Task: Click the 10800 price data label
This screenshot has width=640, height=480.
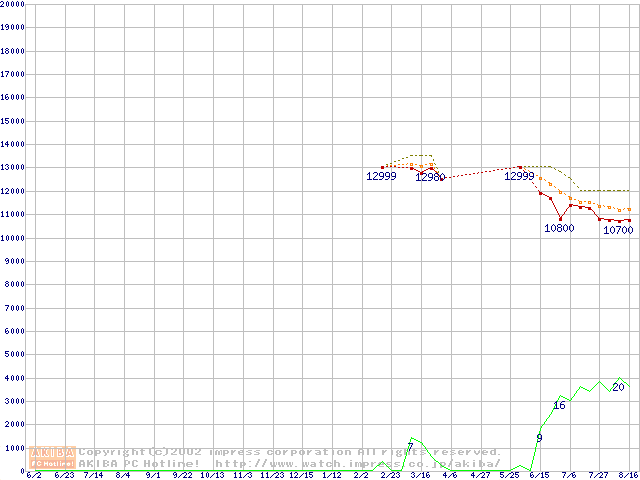Action: click(559, 228)
